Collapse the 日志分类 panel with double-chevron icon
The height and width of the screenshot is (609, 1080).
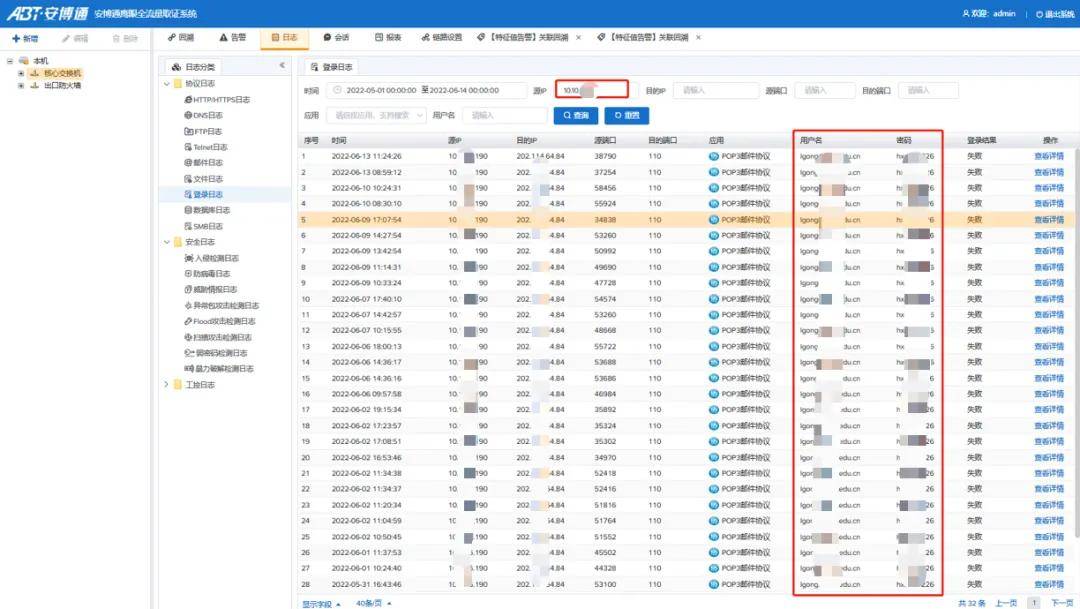click(x=282, y=65)
